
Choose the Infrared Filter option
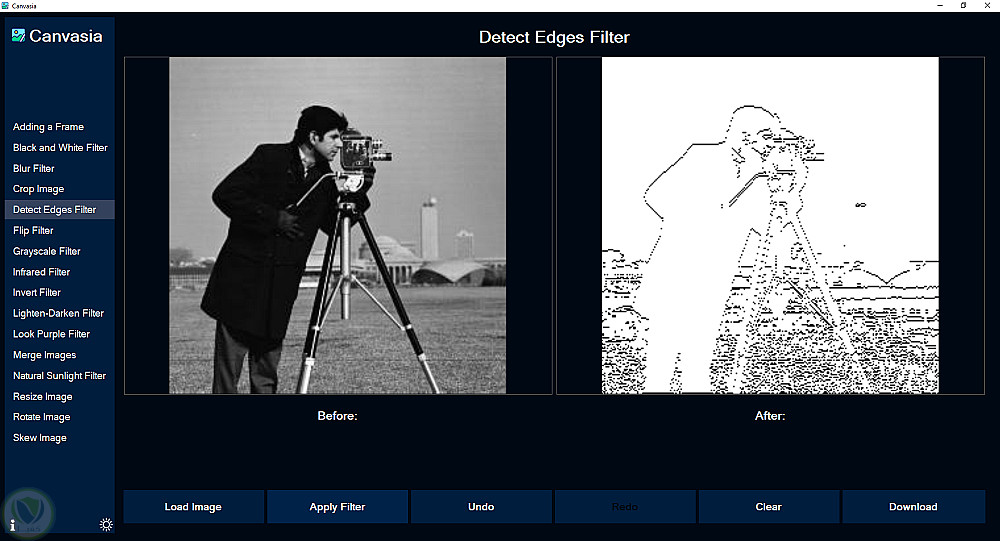41,272
